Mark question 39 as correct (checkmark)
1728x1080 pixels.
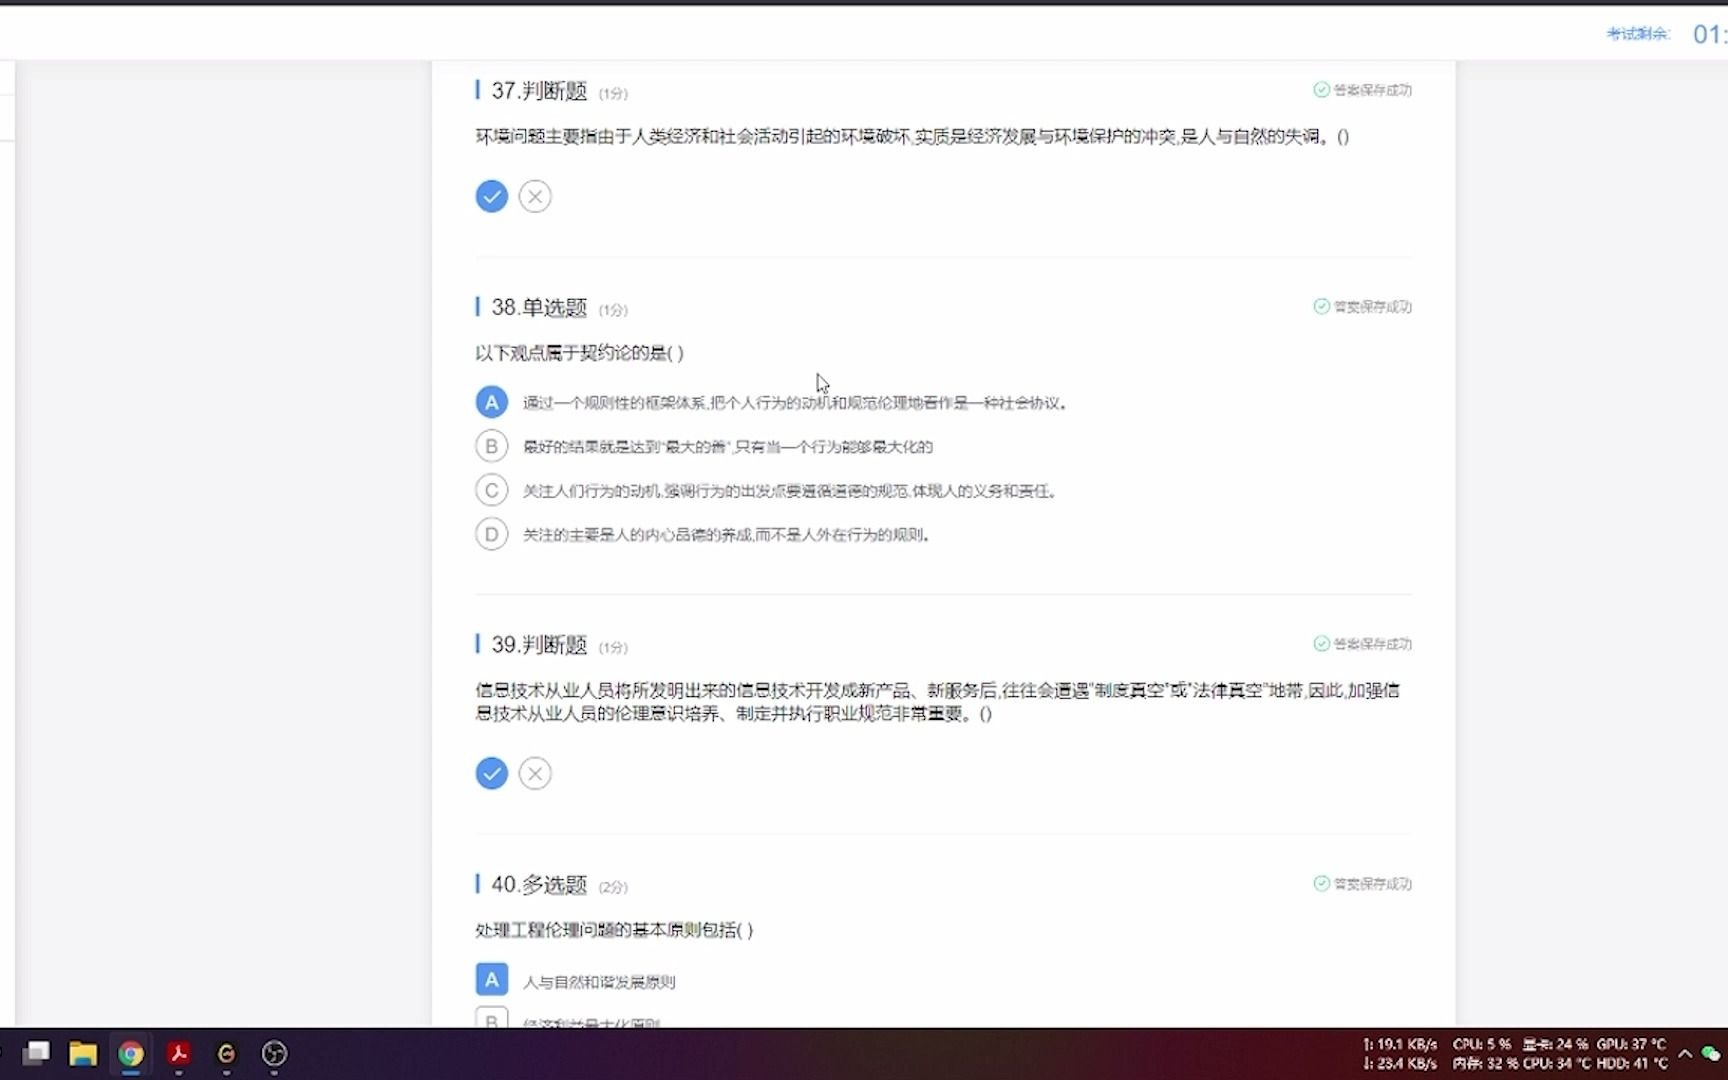(x=491, y=773)
